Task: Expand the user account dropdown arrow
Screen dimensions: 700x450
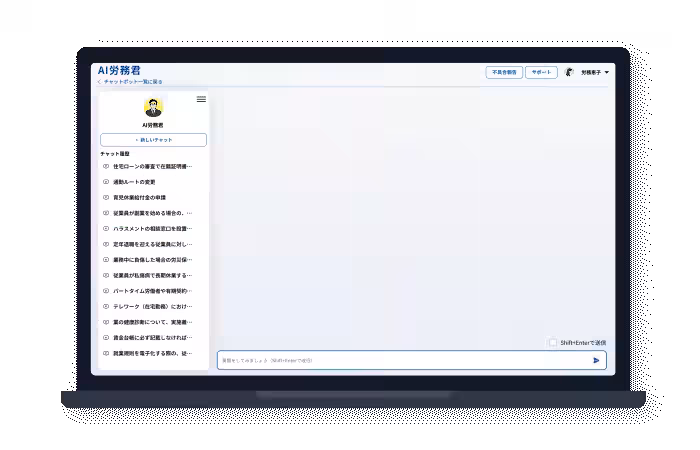Action: point(607,73)
